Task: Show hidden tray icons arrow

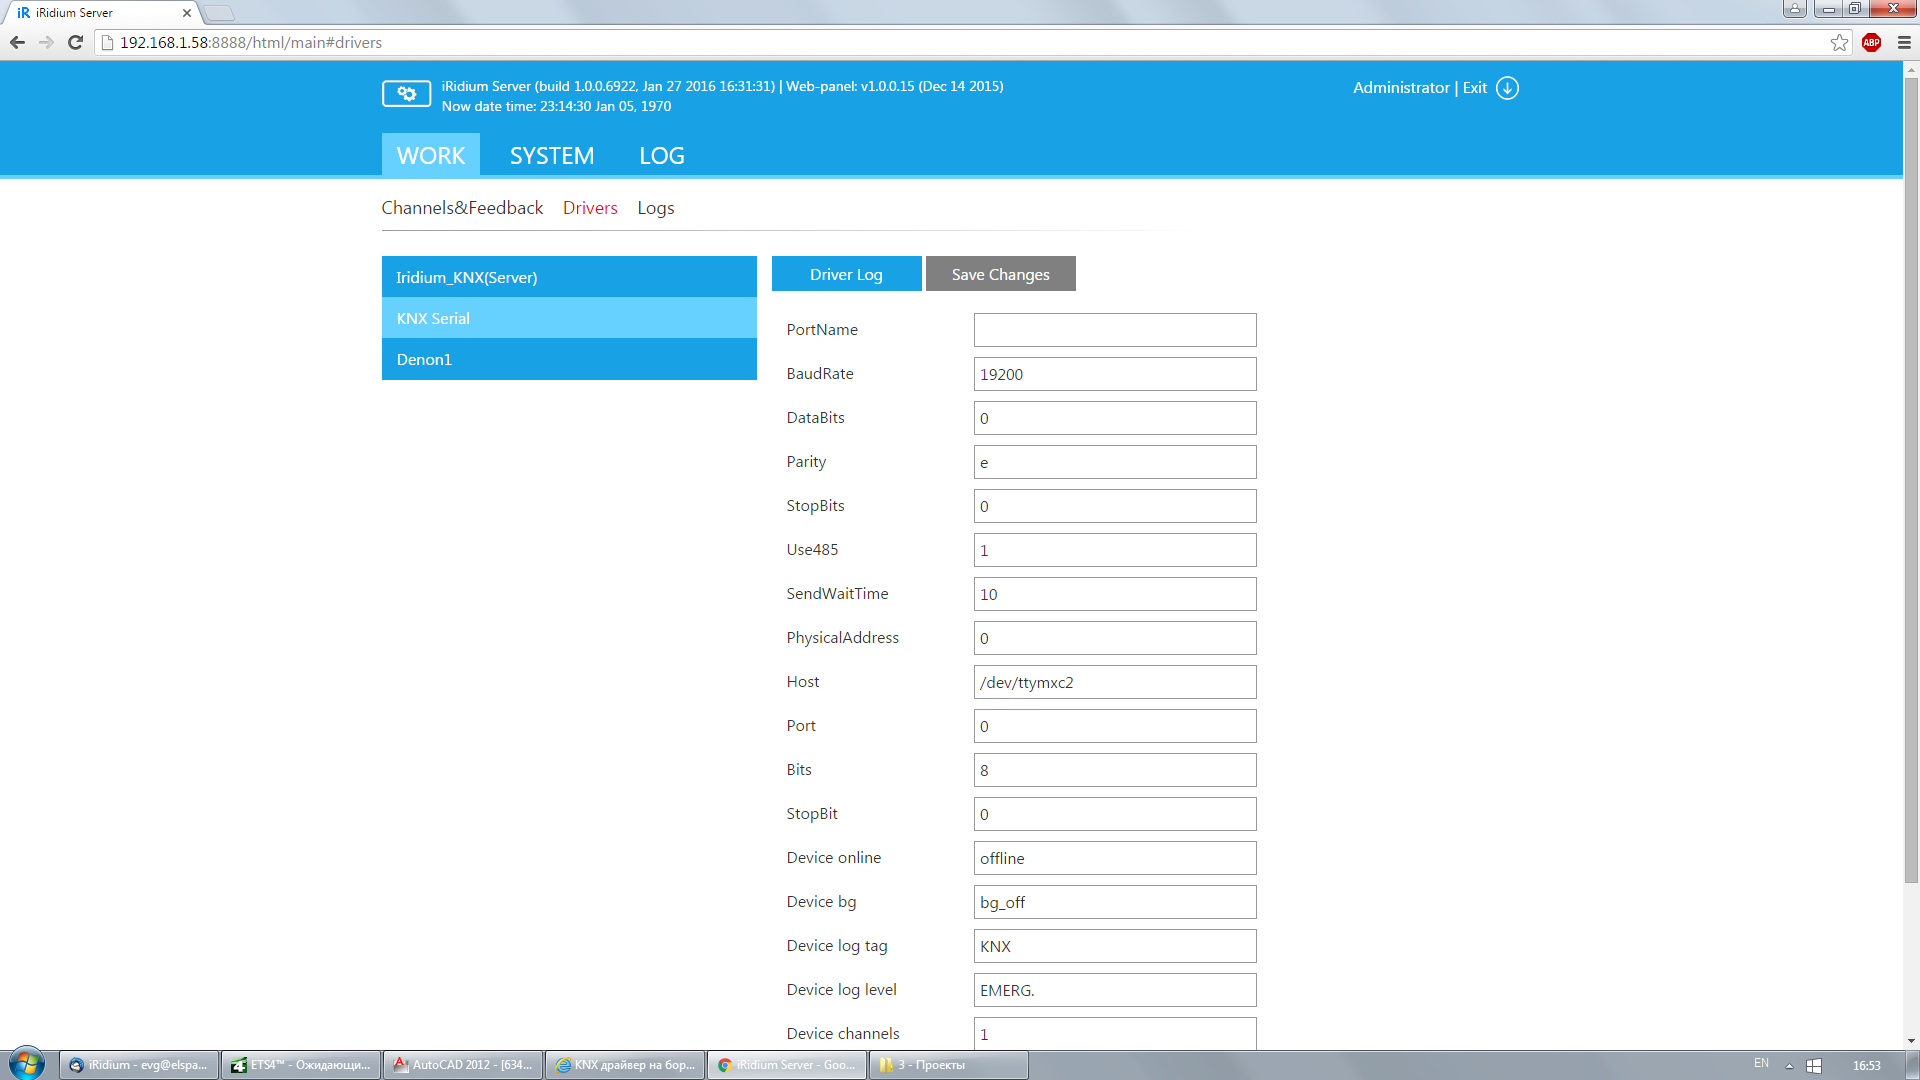Action: point(1789,1066)
